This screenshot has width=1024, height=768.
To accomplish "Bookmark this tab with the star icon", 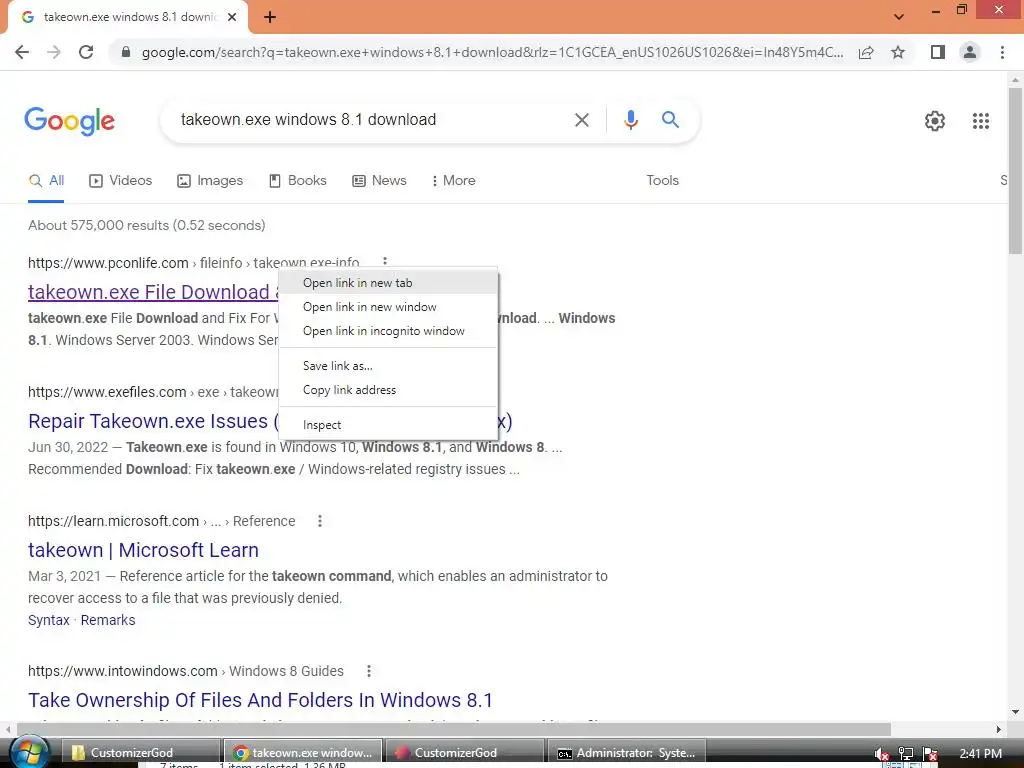I will 898,52.
